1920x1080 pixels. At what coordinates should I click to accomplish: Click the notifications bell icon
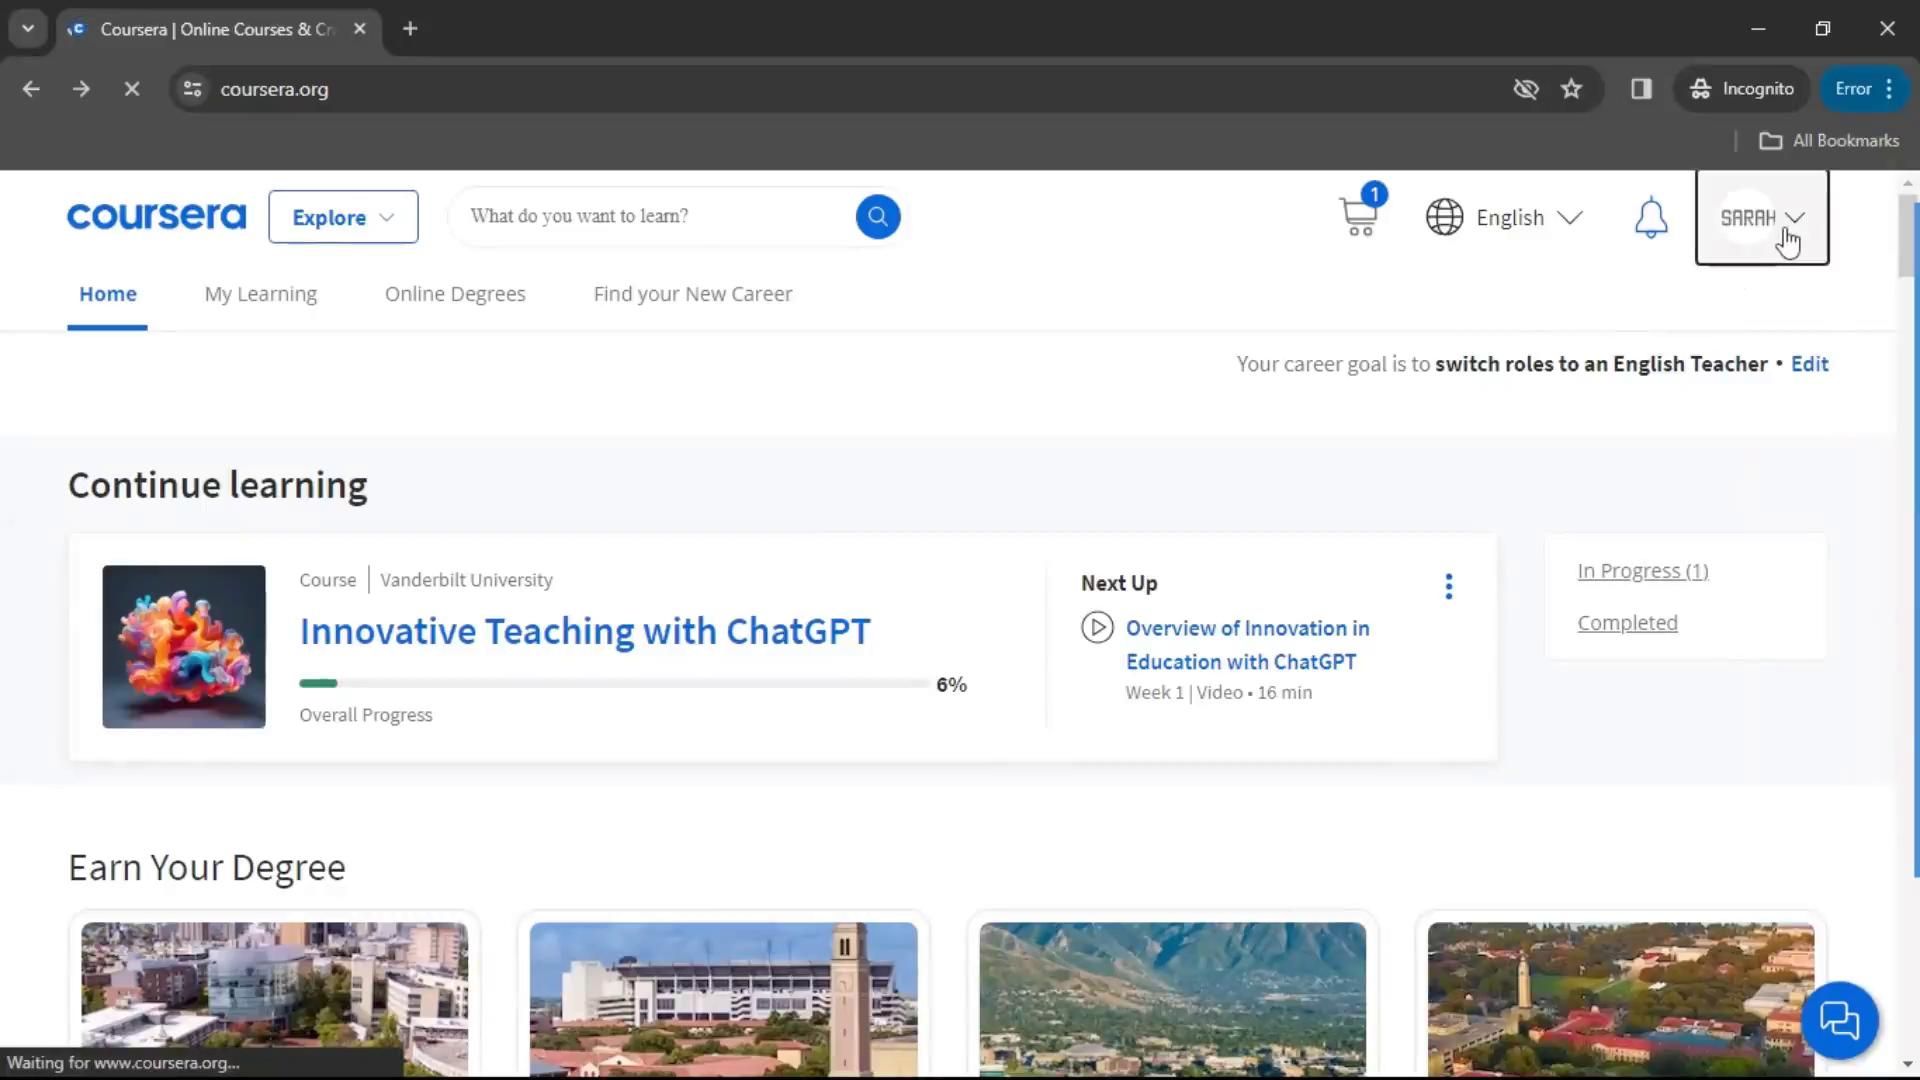click(x=1651, y=217)
